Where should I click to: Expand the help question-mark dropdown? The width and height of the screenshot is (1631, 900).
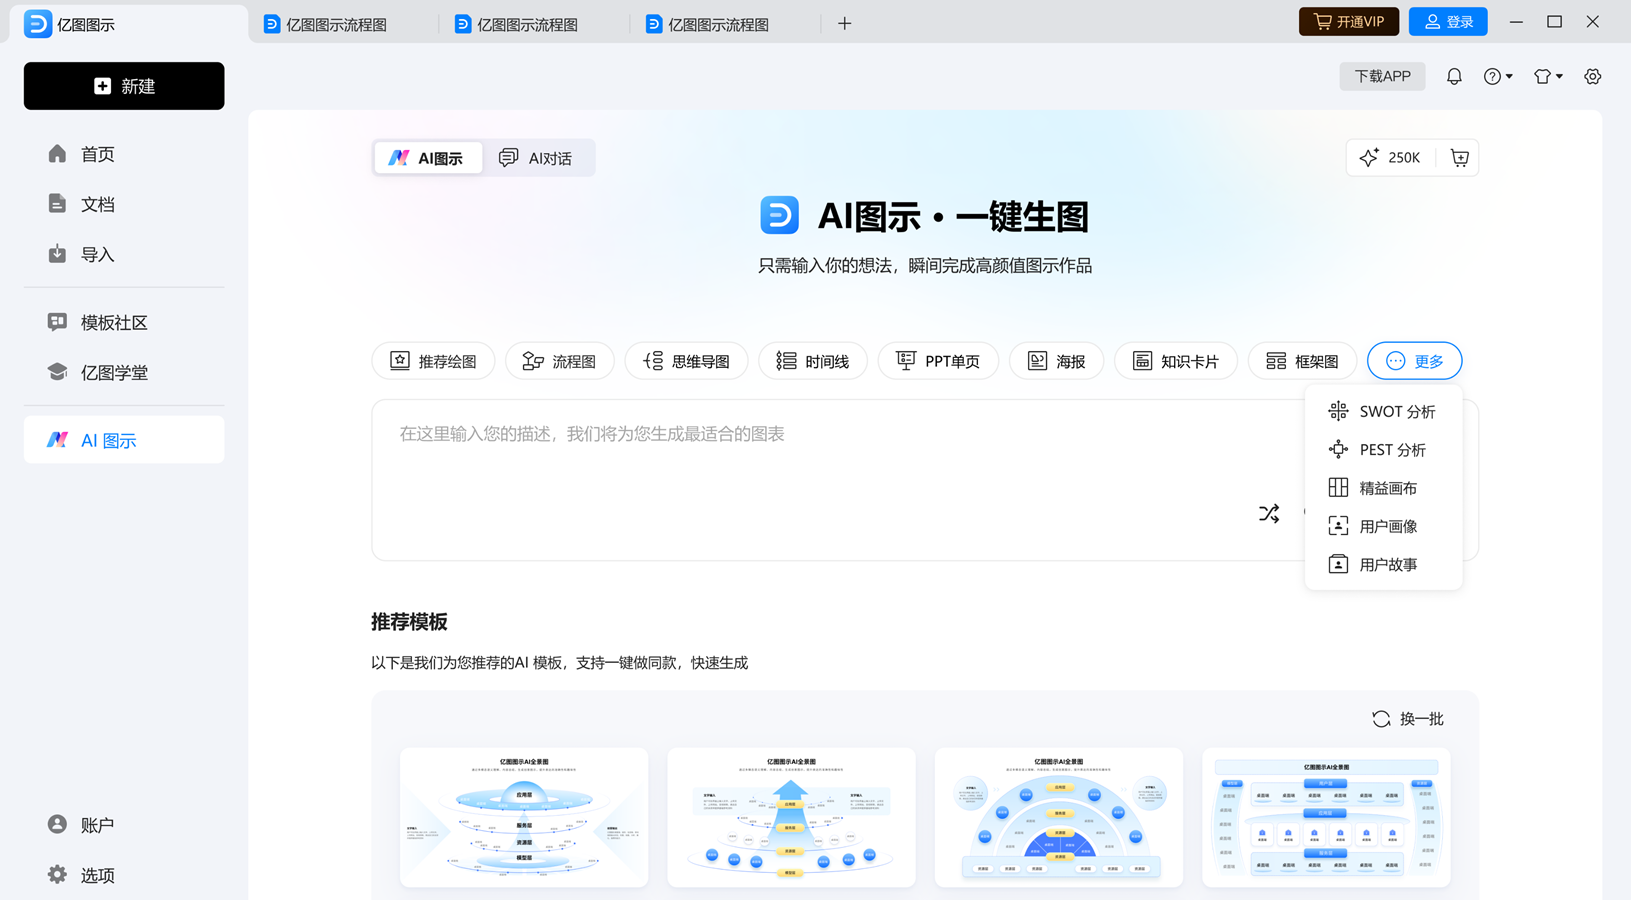click(x=1497, y=75)
